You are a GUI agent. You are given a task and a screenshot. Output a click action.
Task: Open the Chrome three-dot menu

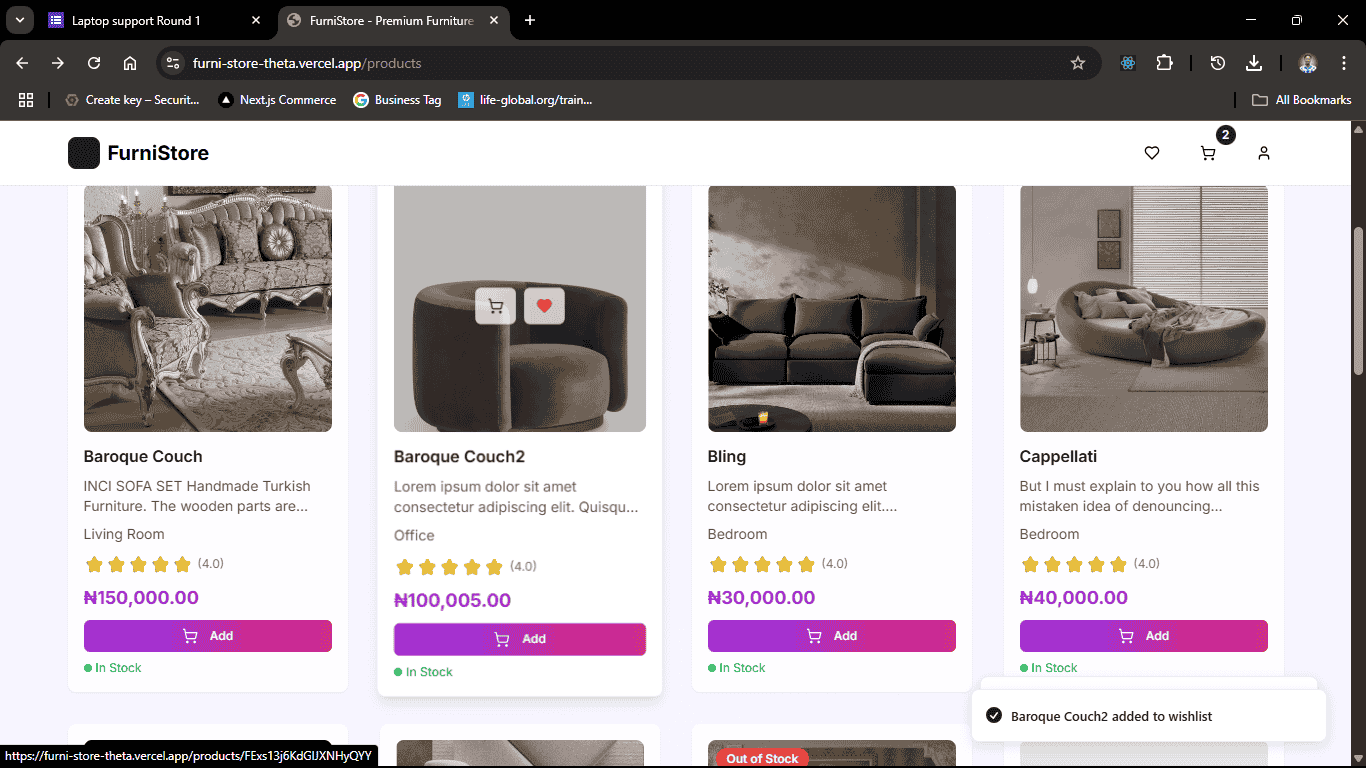click(x=1343, y=63)
